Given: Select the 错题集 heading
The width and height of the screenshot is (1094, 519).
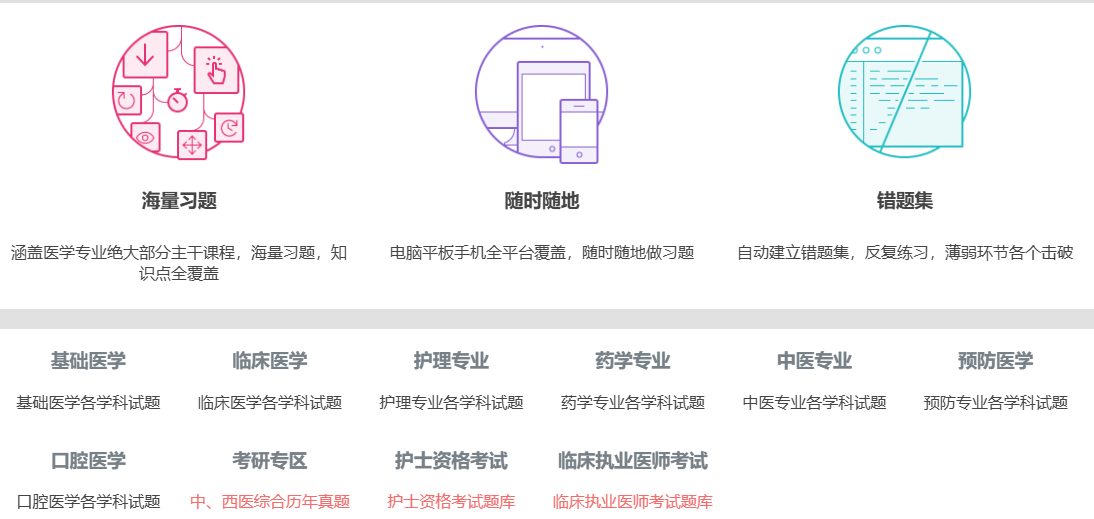Looking at the screenshot, I should (905, 202).
